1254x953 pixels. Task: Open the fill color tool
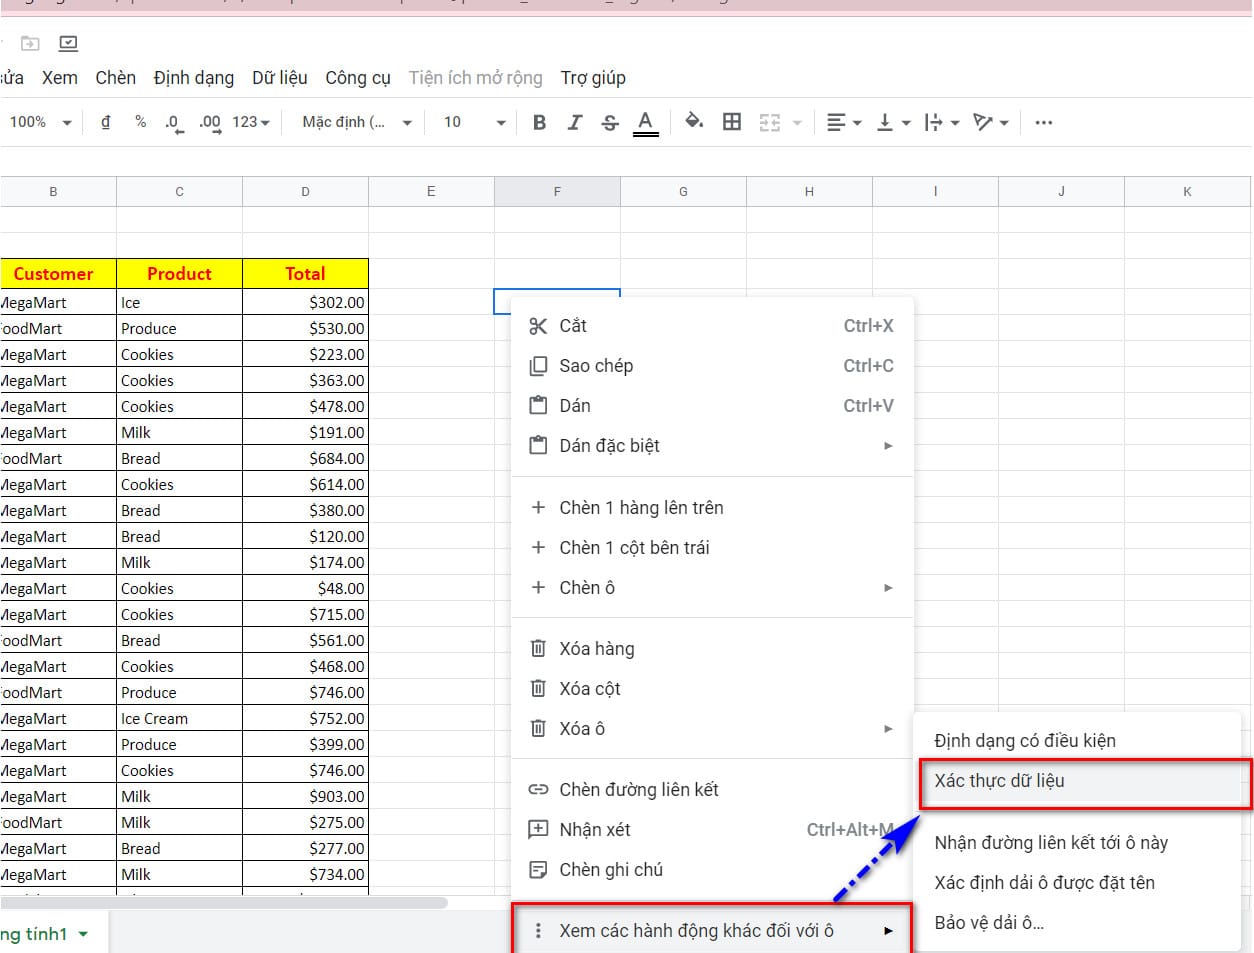click(x=694, y=121)
